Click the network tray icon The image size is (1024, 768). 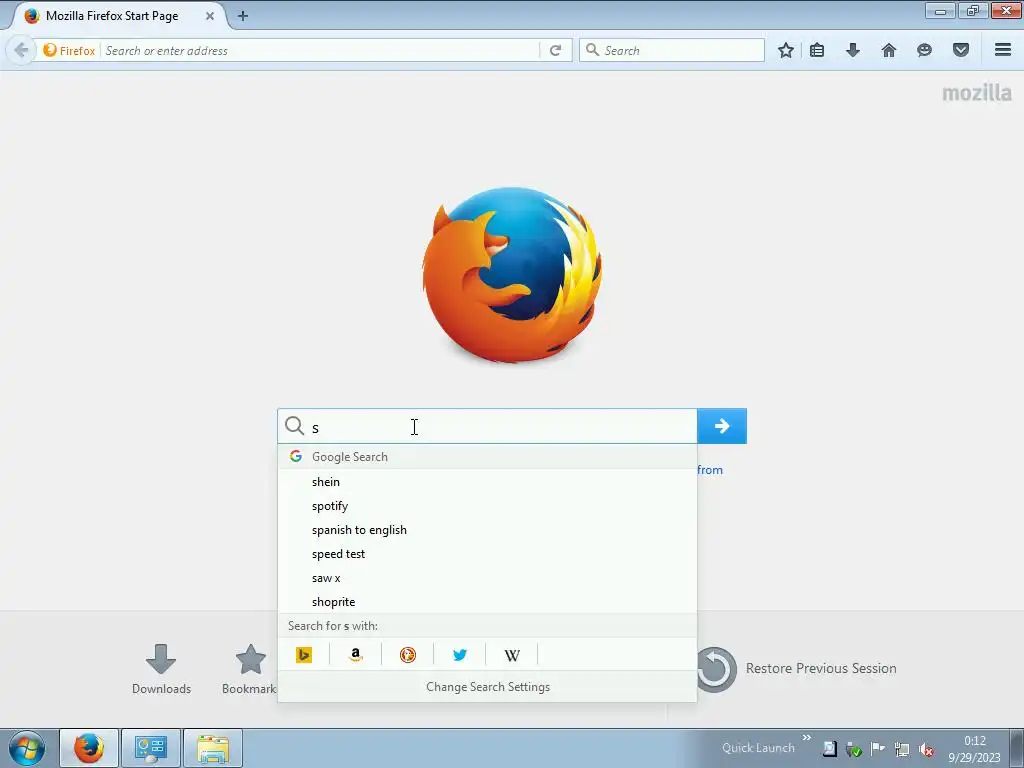click(x=902, y=749)
